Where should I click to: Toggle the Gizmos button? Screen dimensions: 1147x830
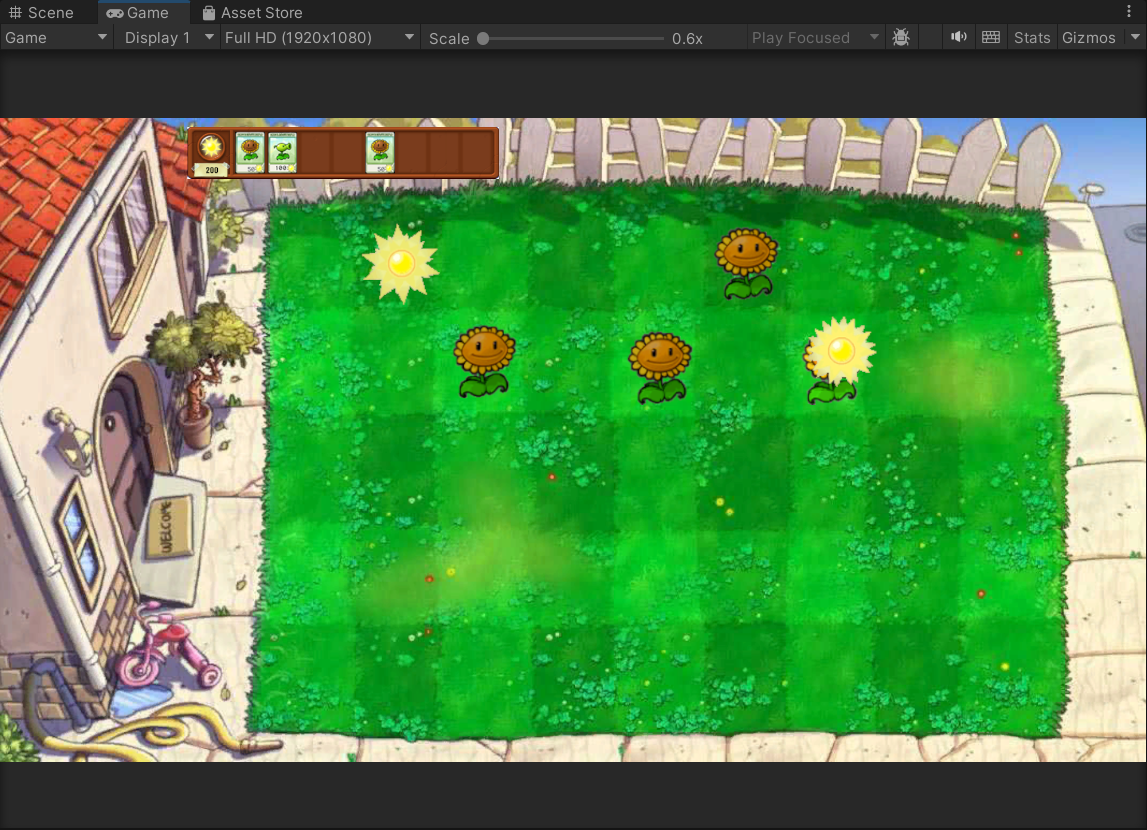point(1088,38)
